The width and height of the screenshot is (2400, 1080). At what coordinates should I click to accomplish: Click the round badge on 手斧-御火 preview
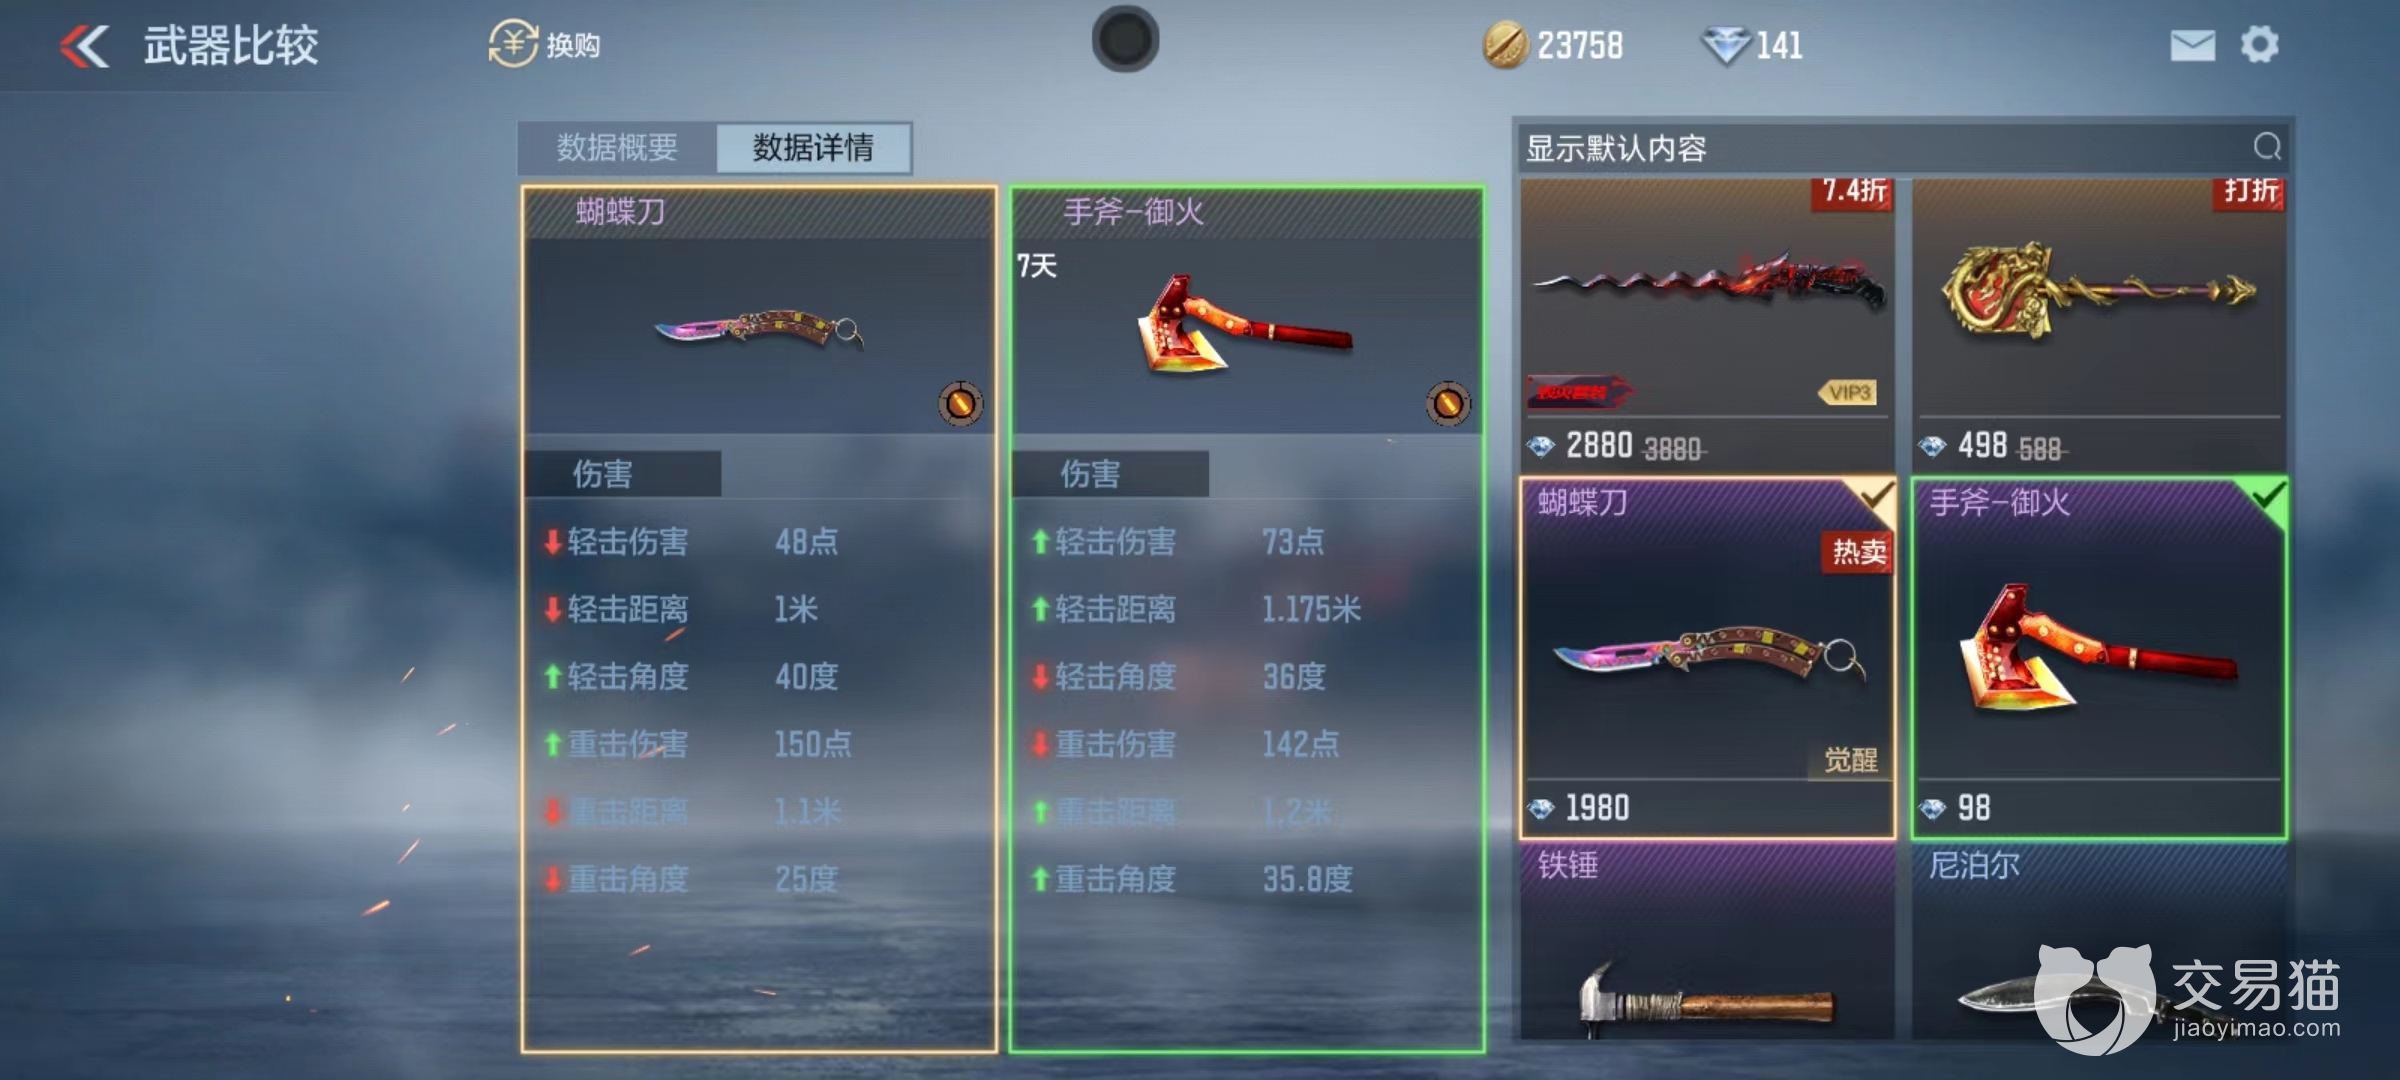pos(1448,403)
